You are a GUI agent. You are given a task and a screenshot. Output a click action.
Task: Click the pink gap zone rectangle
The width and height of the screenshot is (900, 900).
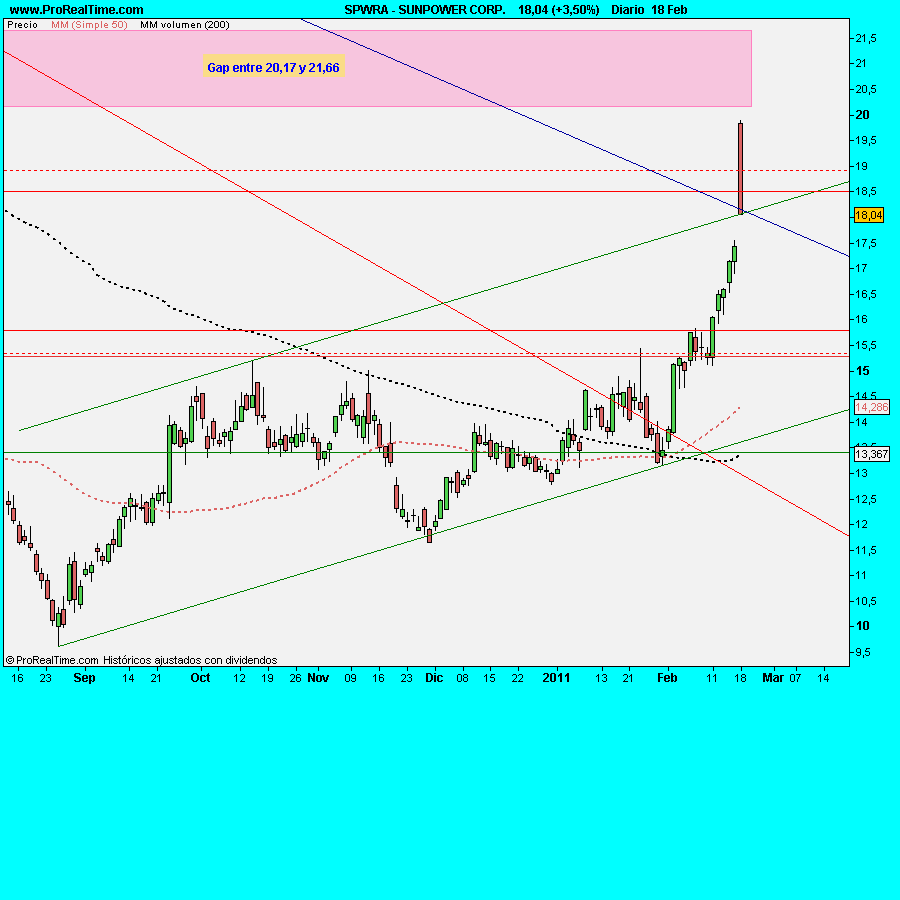pyautogui.click(x=377, y=68)
